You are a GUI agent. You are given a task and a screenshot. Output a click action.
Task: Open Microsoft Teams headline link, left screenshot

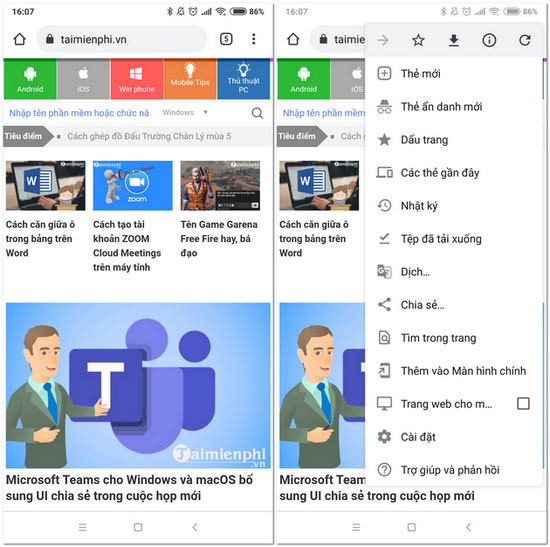[x=129, y=488]
